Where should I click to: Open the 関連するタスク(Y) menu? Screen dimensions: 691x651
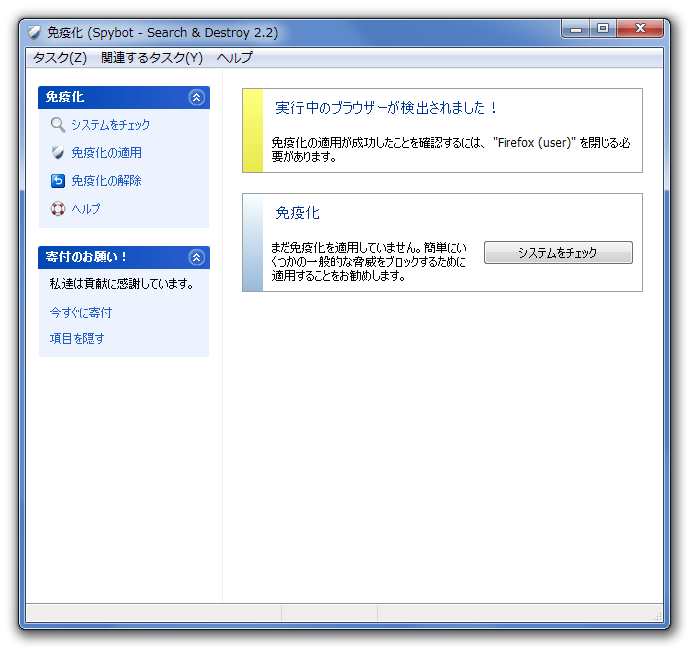(152, 58)
